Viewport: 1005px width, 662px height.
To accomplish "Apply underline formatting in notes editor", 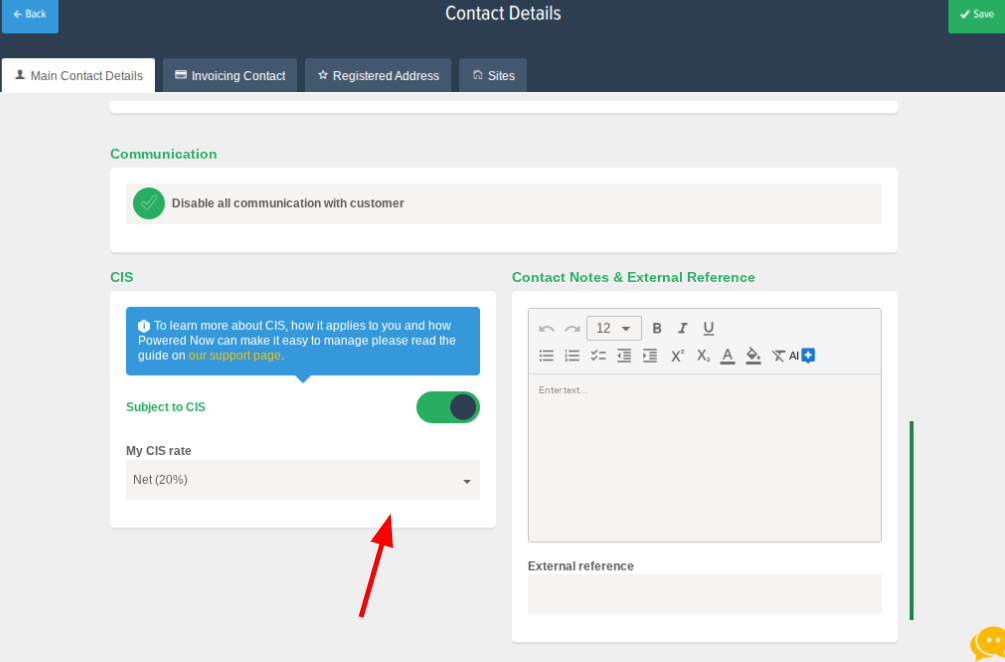I will (x=708, y=328).
